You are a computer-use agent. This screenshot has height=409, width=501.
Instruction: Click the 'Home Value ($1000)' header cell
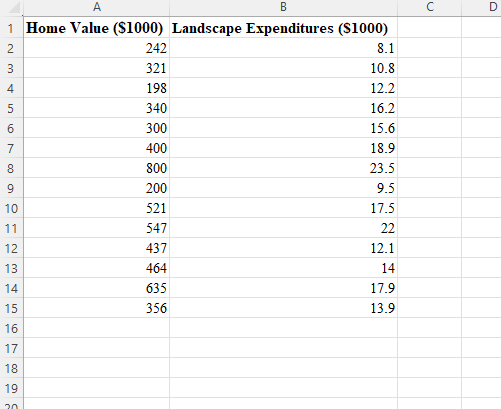[x=97, y=28]
